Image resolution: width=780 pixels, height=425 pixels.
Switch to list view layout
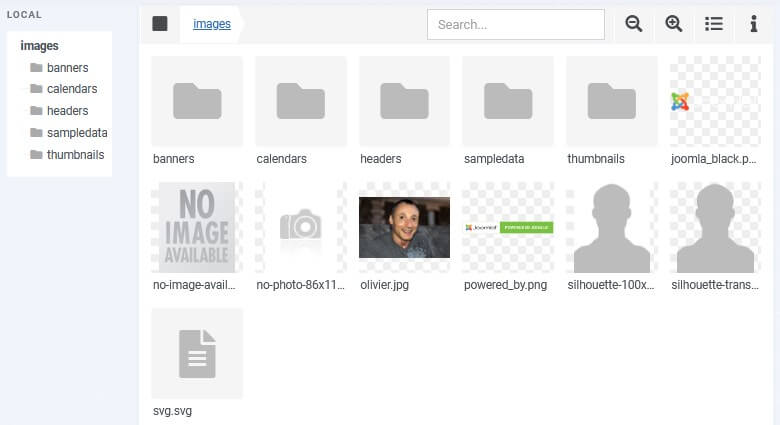tap(713, 24)
